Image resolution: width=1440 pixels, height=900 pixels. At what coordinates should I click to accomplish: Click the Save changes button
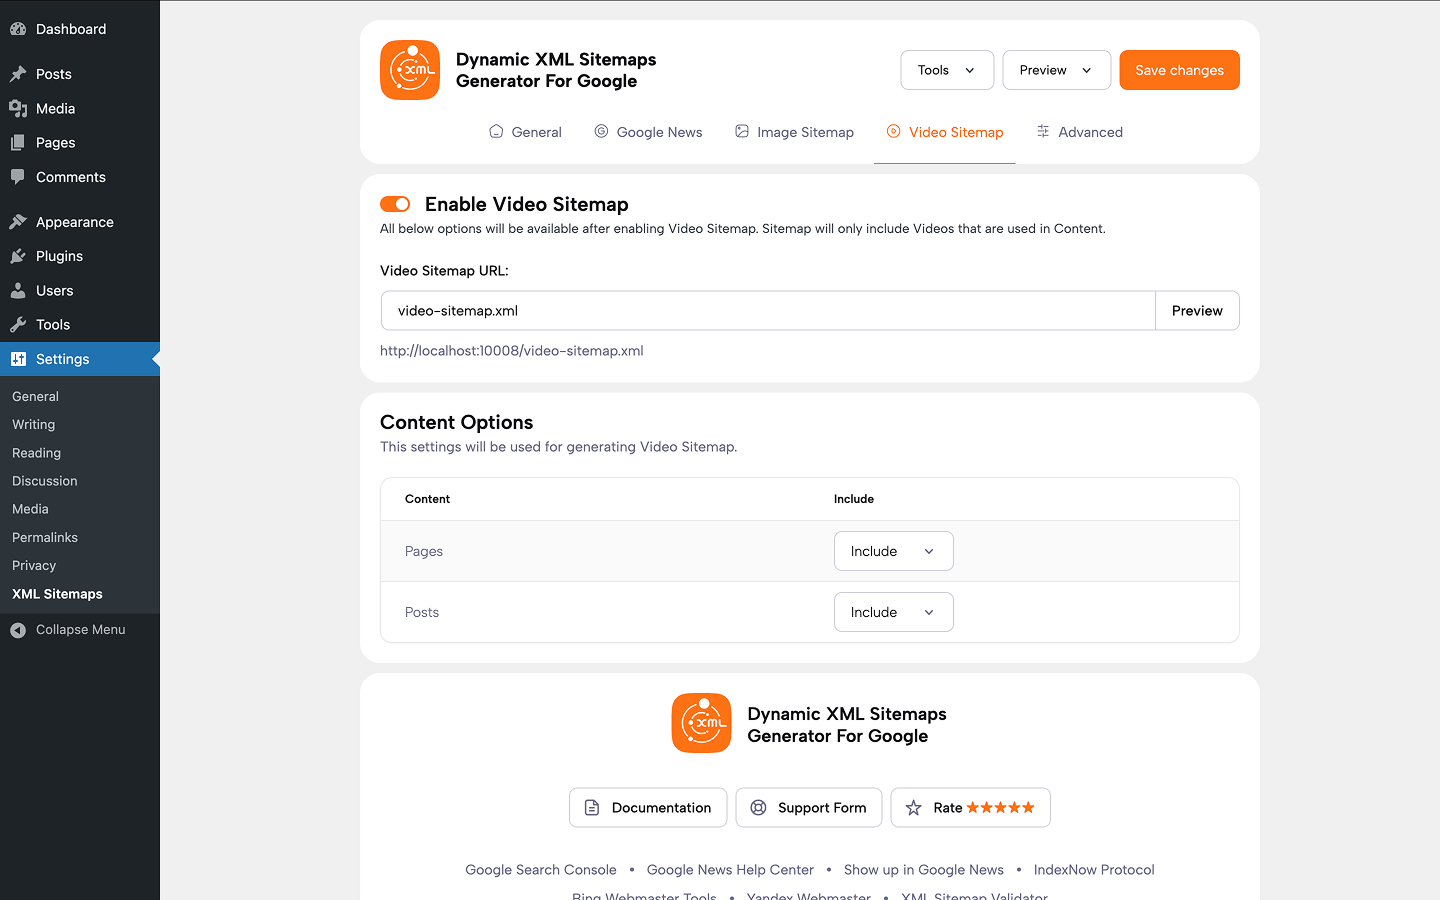(x=1179, y=70)
